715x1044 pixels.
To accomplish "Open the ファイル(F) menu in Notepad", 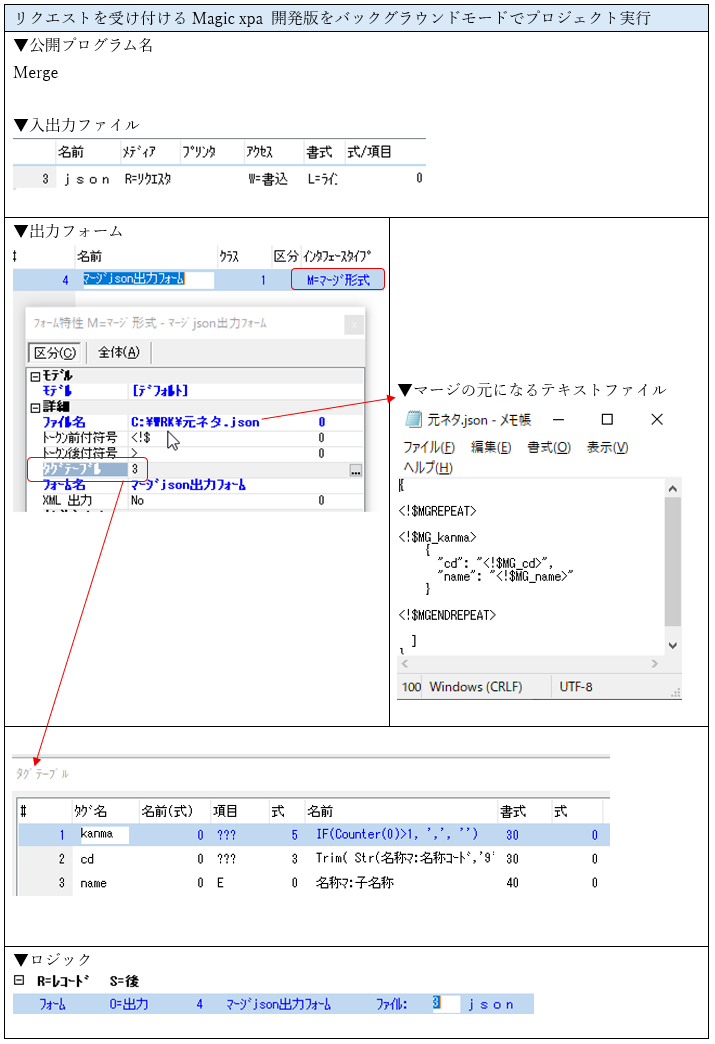I will click(x=429, y=447).
